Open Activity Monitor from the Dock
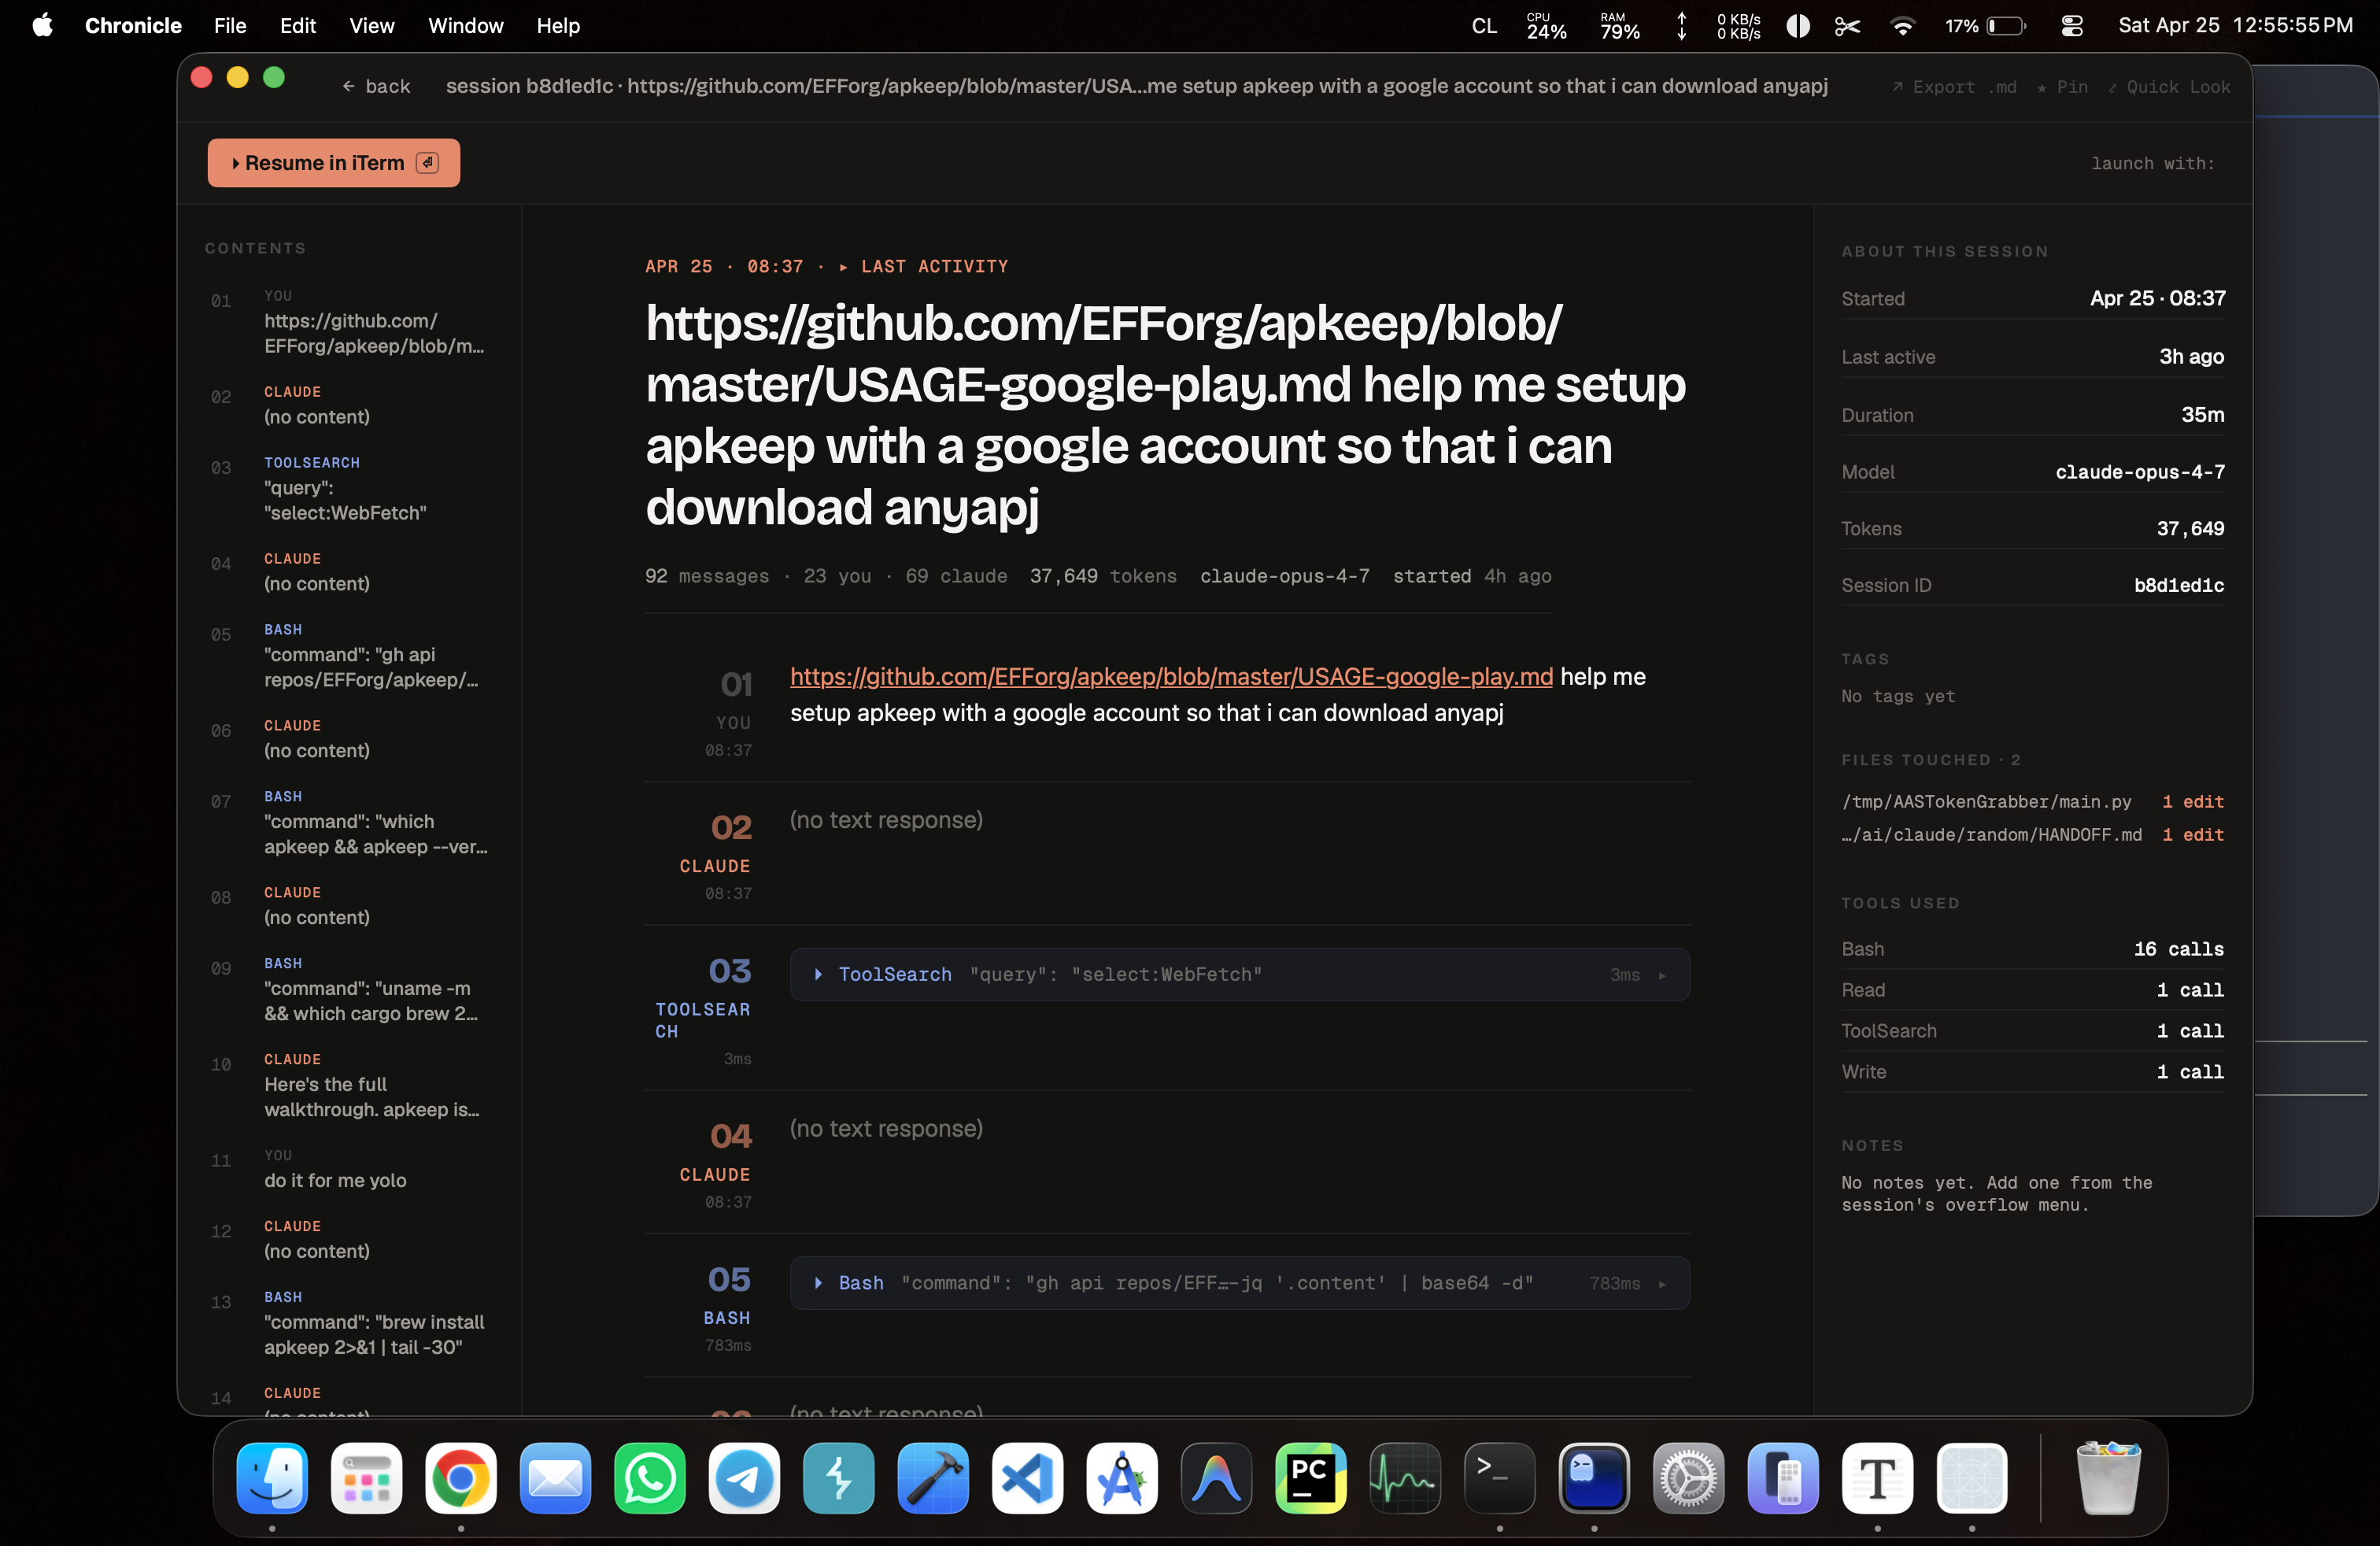2380x1546 pixels. click(x=1405, y=1478)
